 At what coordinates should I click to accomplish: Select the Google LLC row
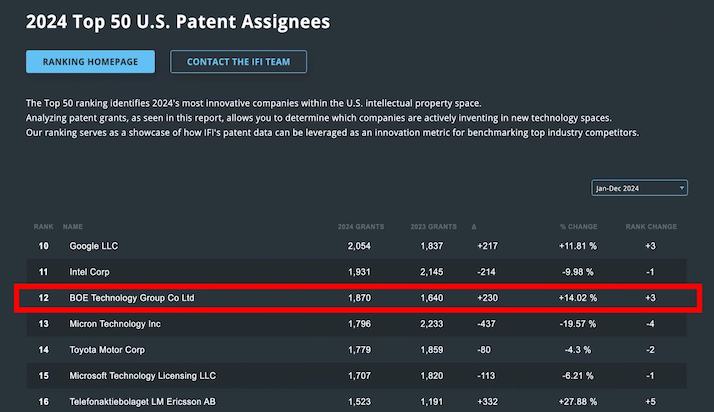pyautogui.click(x=96, y=246)
